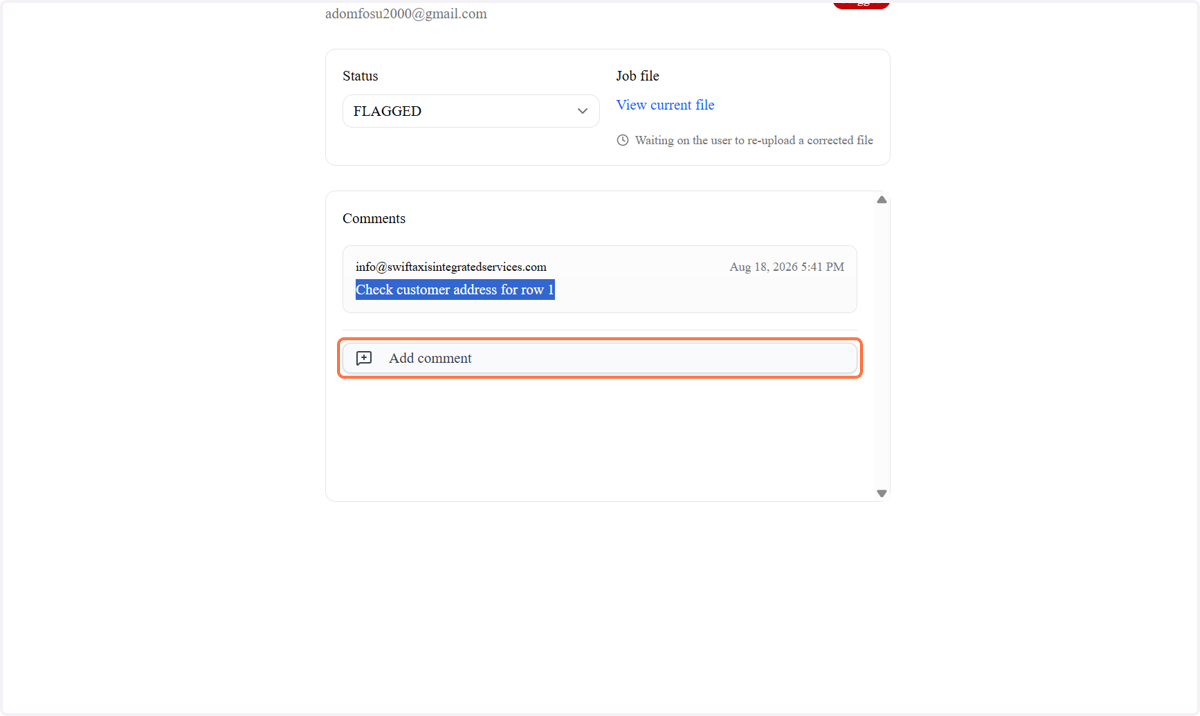Click the Status field label

360,76
